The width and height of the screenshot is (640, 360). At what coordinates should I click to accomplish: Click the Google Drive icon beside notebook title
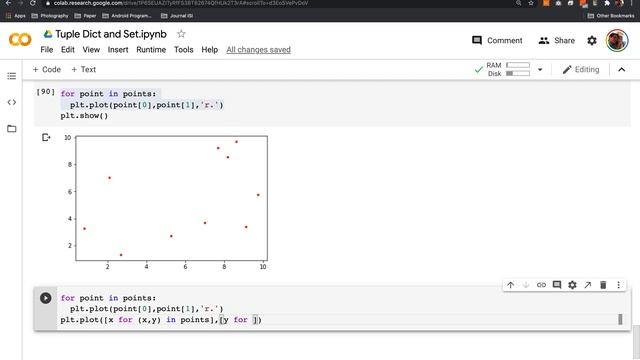(x=48, y=34)
